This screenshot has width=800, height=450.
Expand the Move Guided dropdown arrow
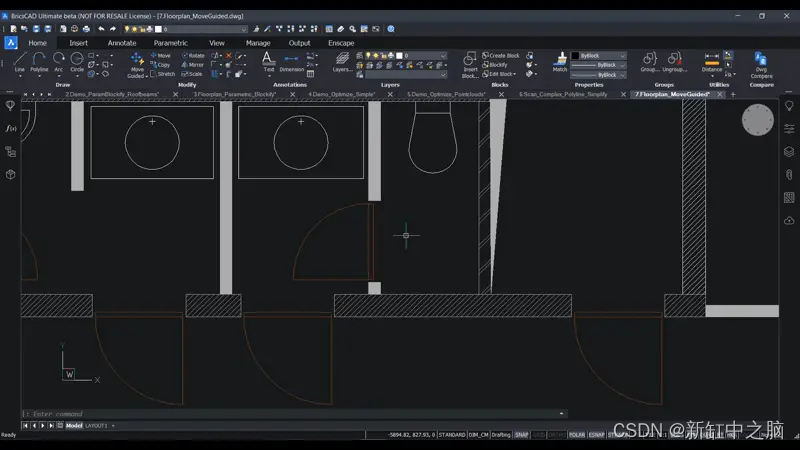pos(146,77)
